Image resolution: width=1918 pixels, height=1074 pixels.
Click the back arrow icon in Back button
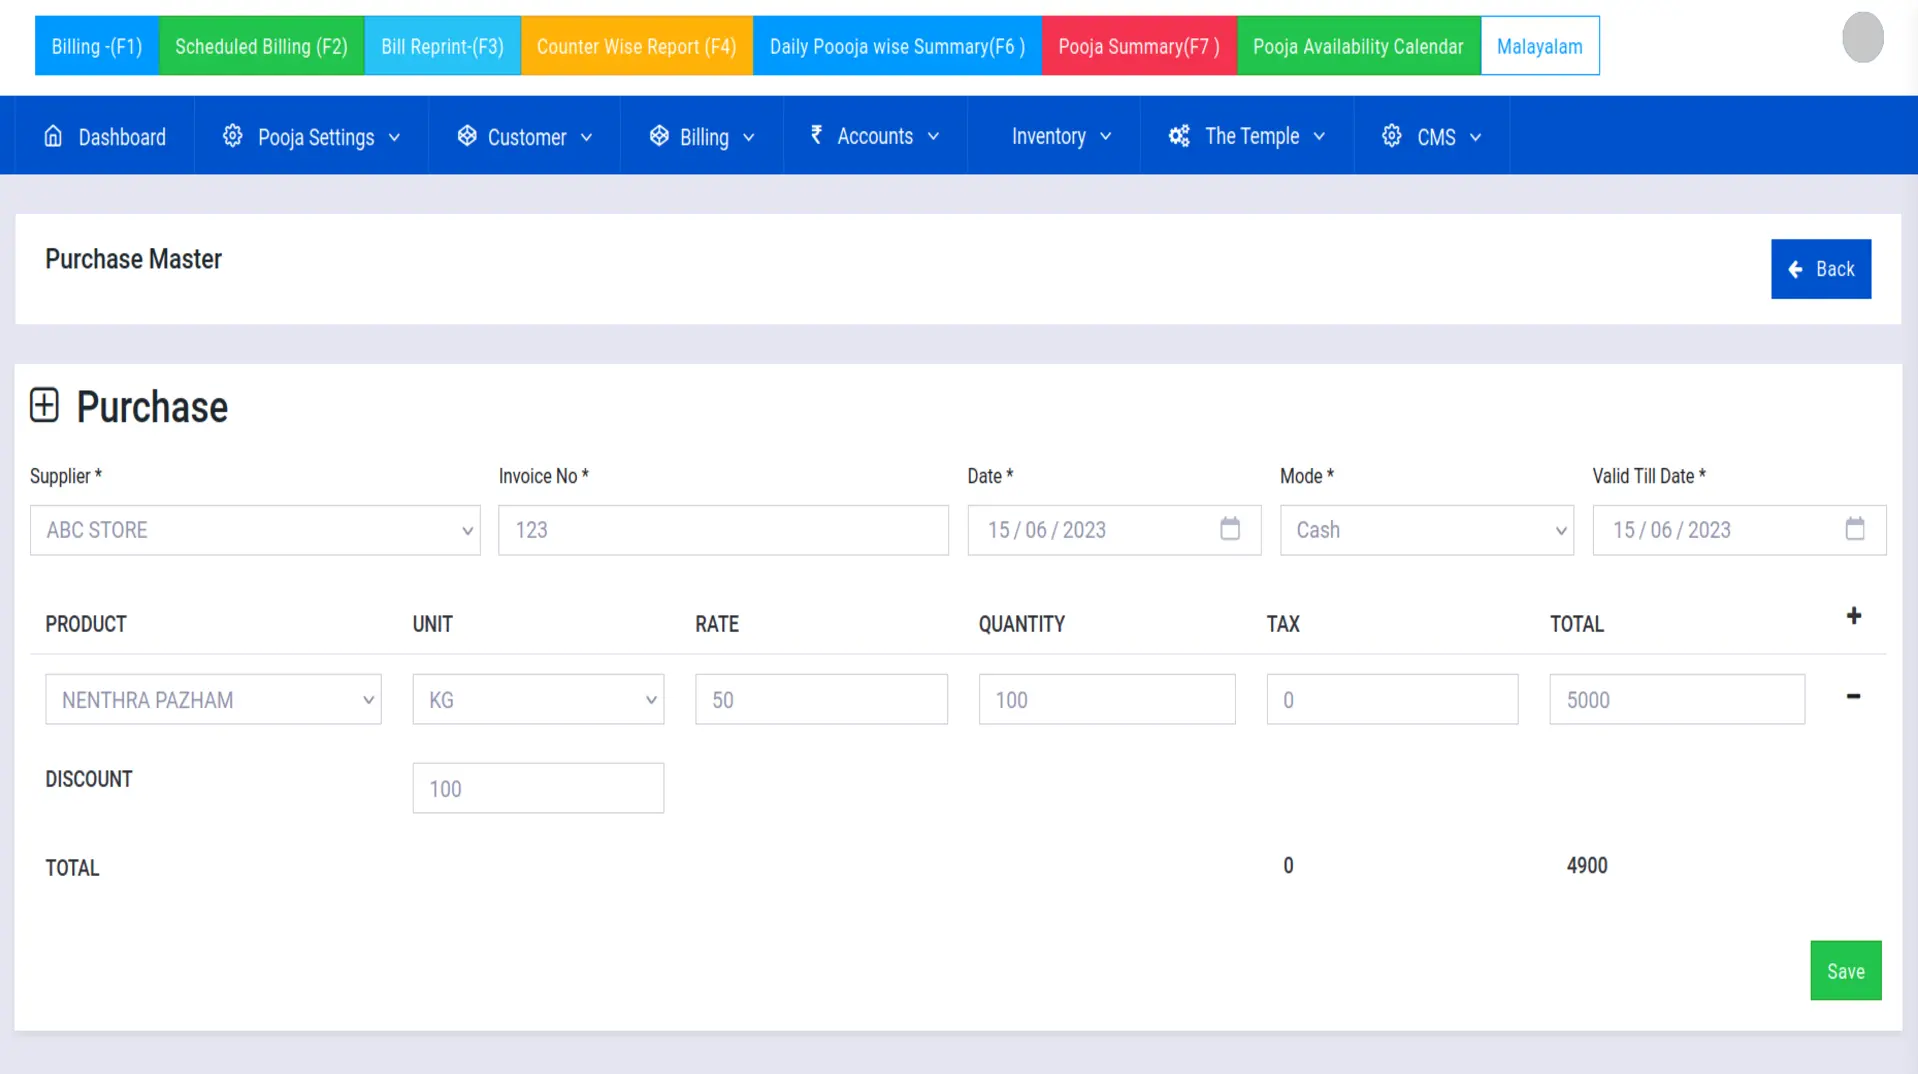pyautogui.click(x=1795, y=269)
